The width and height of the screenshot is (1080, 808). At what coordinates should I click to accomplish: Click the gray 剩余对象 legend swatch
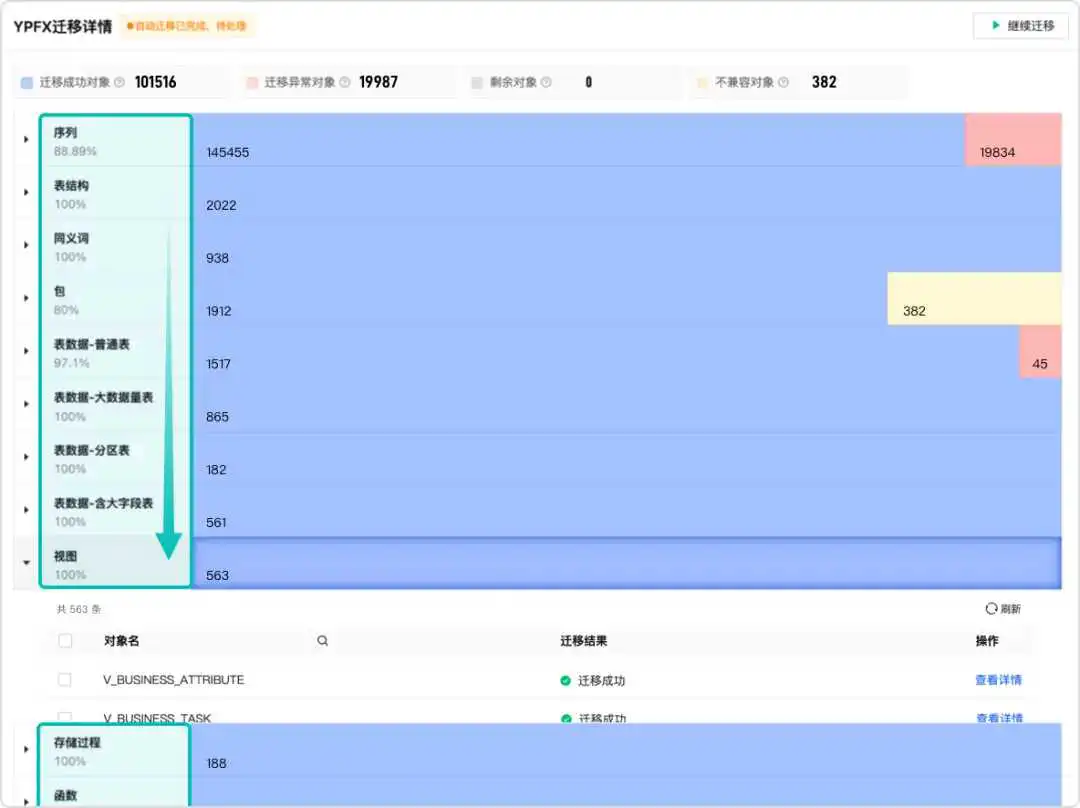[x=477, y=83]
